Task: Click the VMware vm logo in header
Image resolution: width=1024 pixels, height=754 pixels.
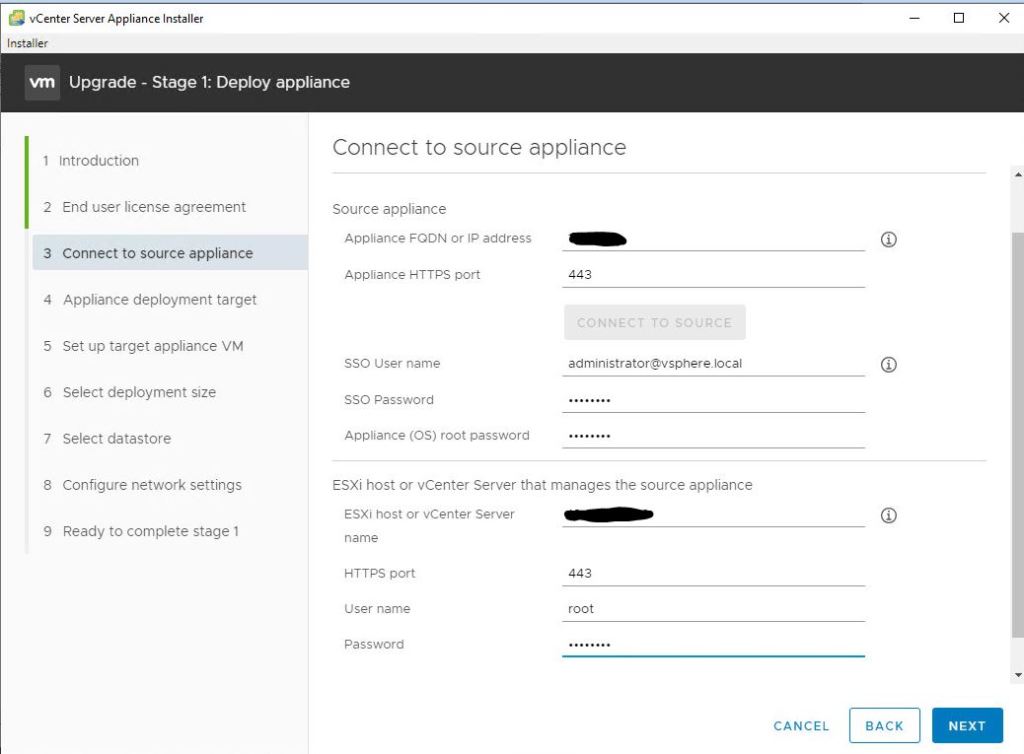Action: (x=42, y=82)
